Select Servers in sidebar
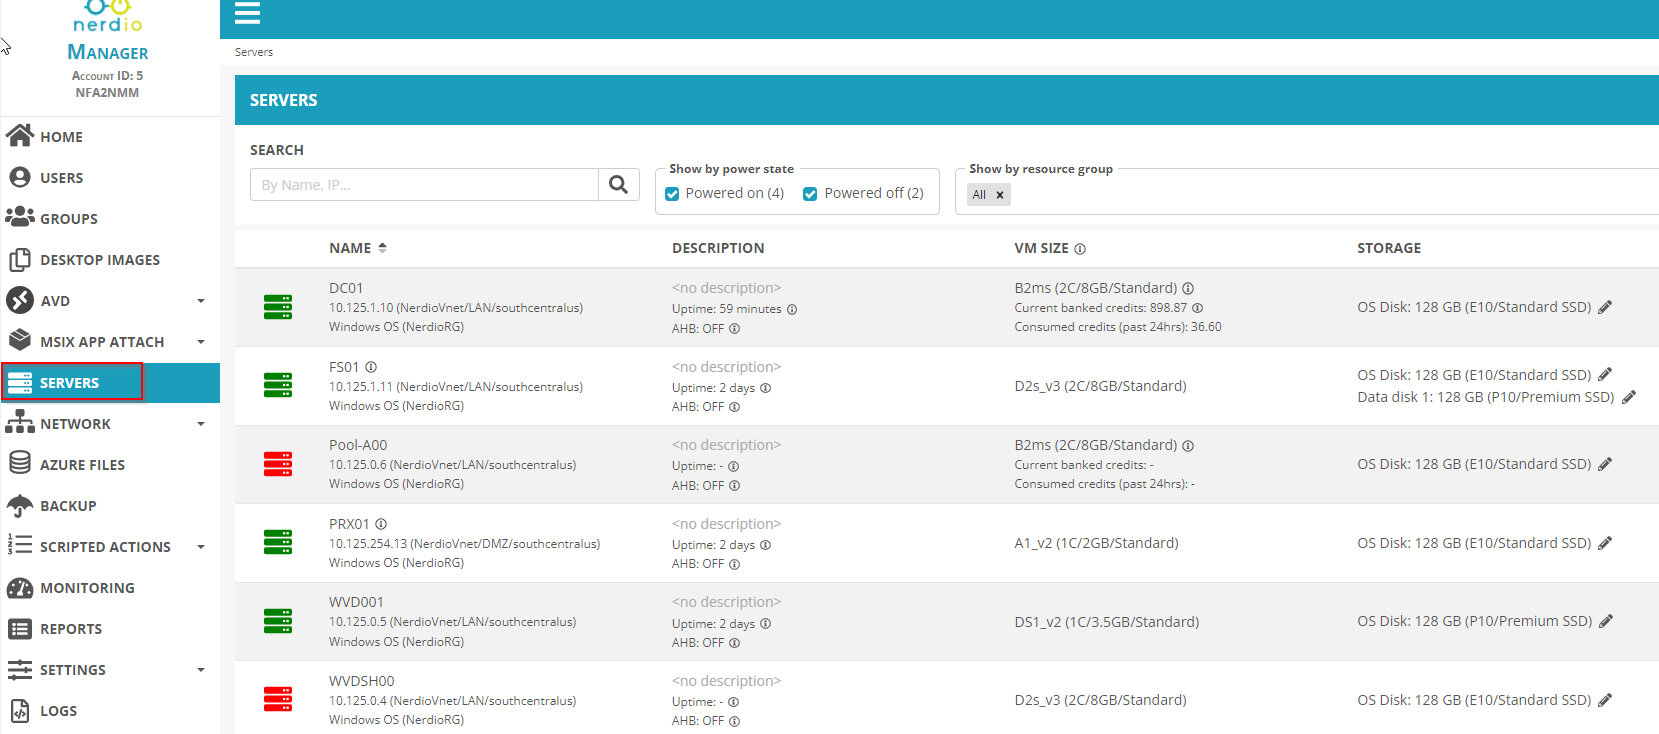 (110, 383)
